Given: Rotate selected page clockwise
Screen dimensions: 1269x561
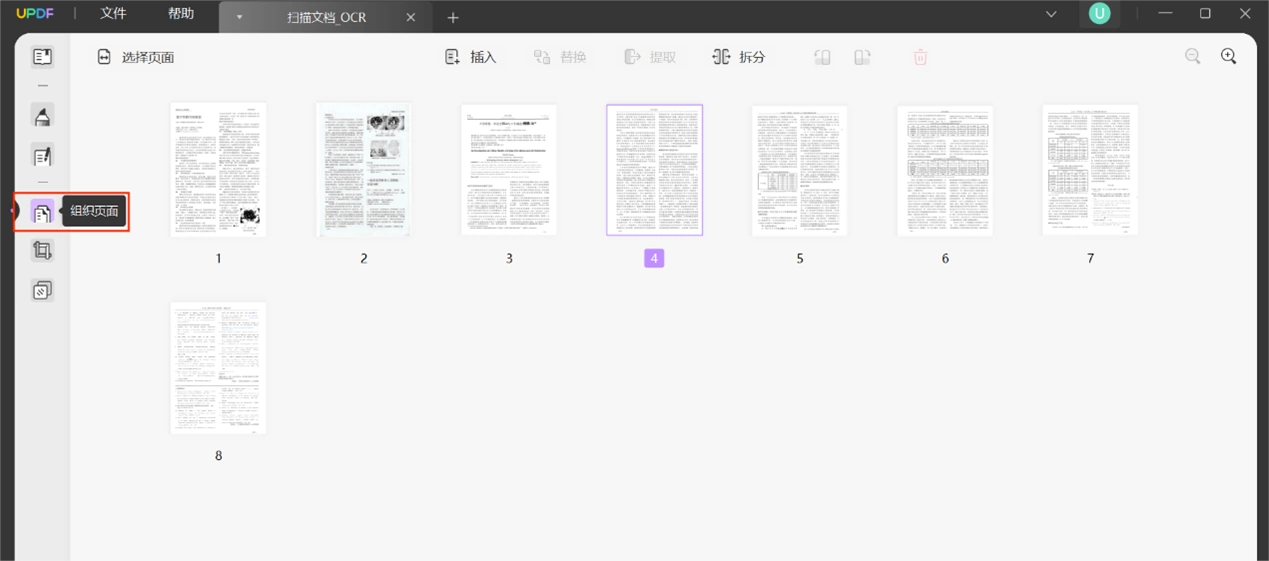Looking at the screenshot, I should [862, 57].
